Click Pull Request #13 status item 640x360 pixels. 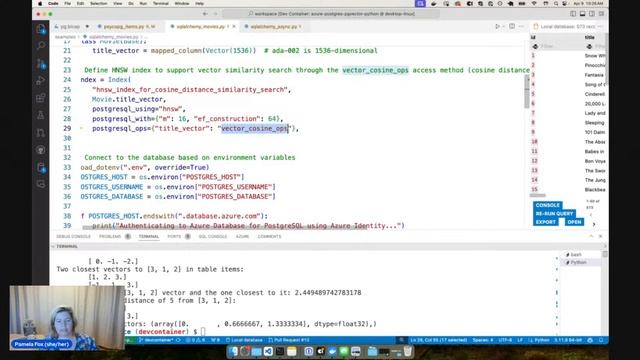click(289, 340)
